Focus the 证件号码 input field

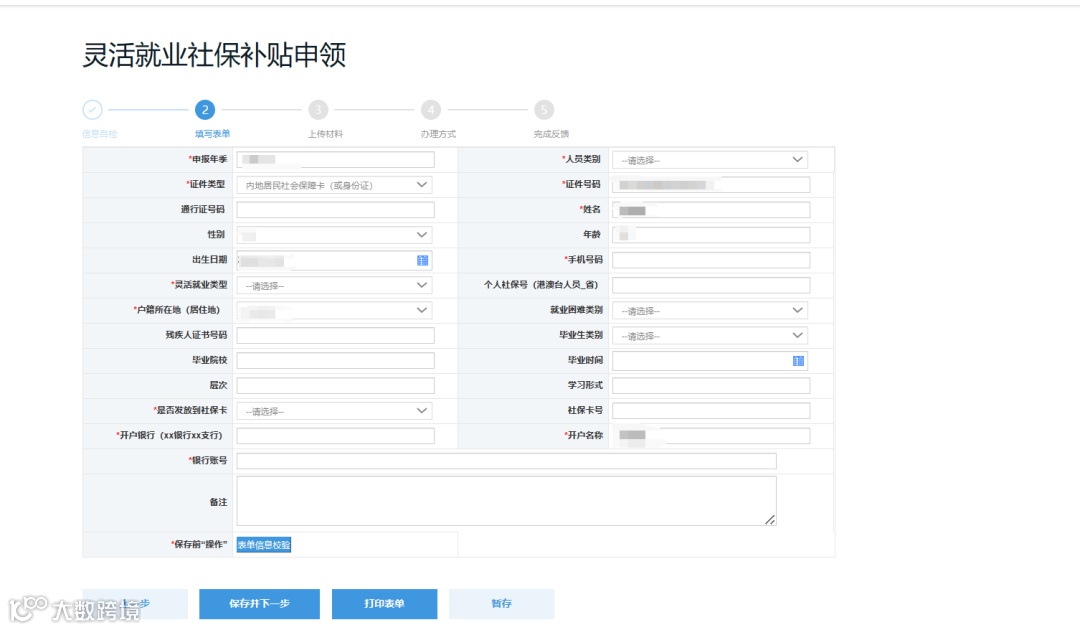tap(711, 185)
